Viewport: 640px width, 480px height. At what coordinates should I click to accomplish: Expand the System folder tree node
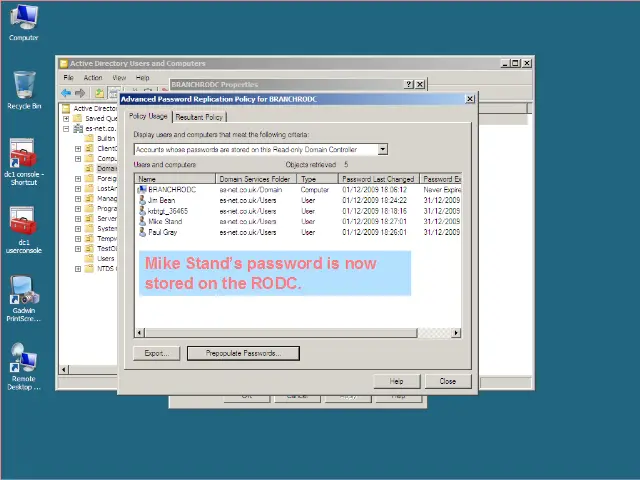(78, 229)
